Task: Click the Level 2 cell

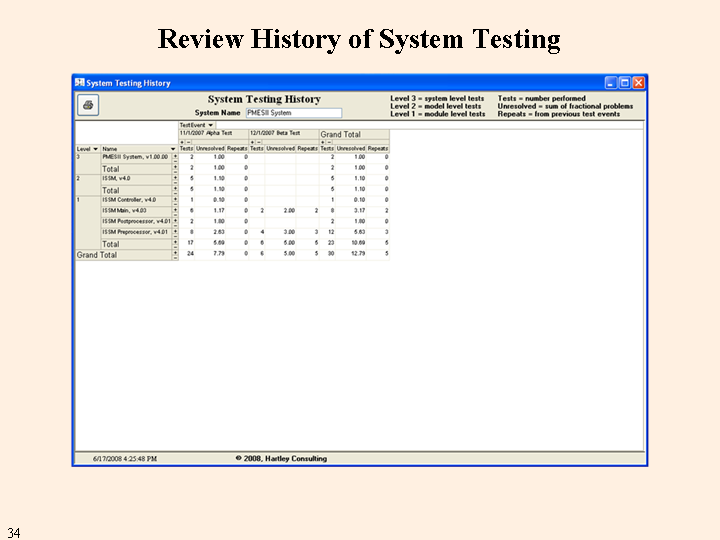Action: pos(88,186)
